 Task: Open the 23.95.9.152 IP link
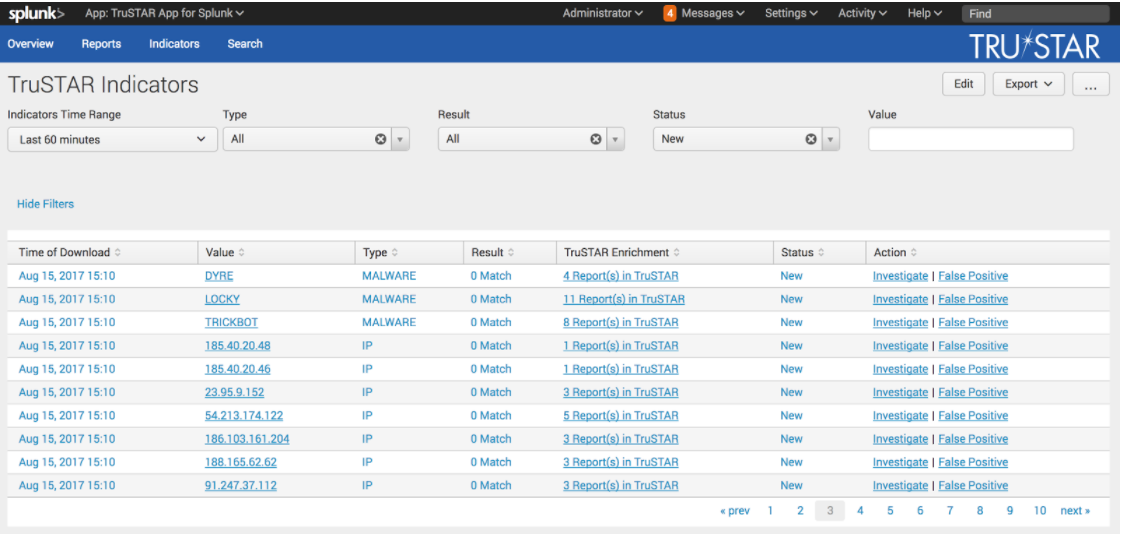[234, 392]
